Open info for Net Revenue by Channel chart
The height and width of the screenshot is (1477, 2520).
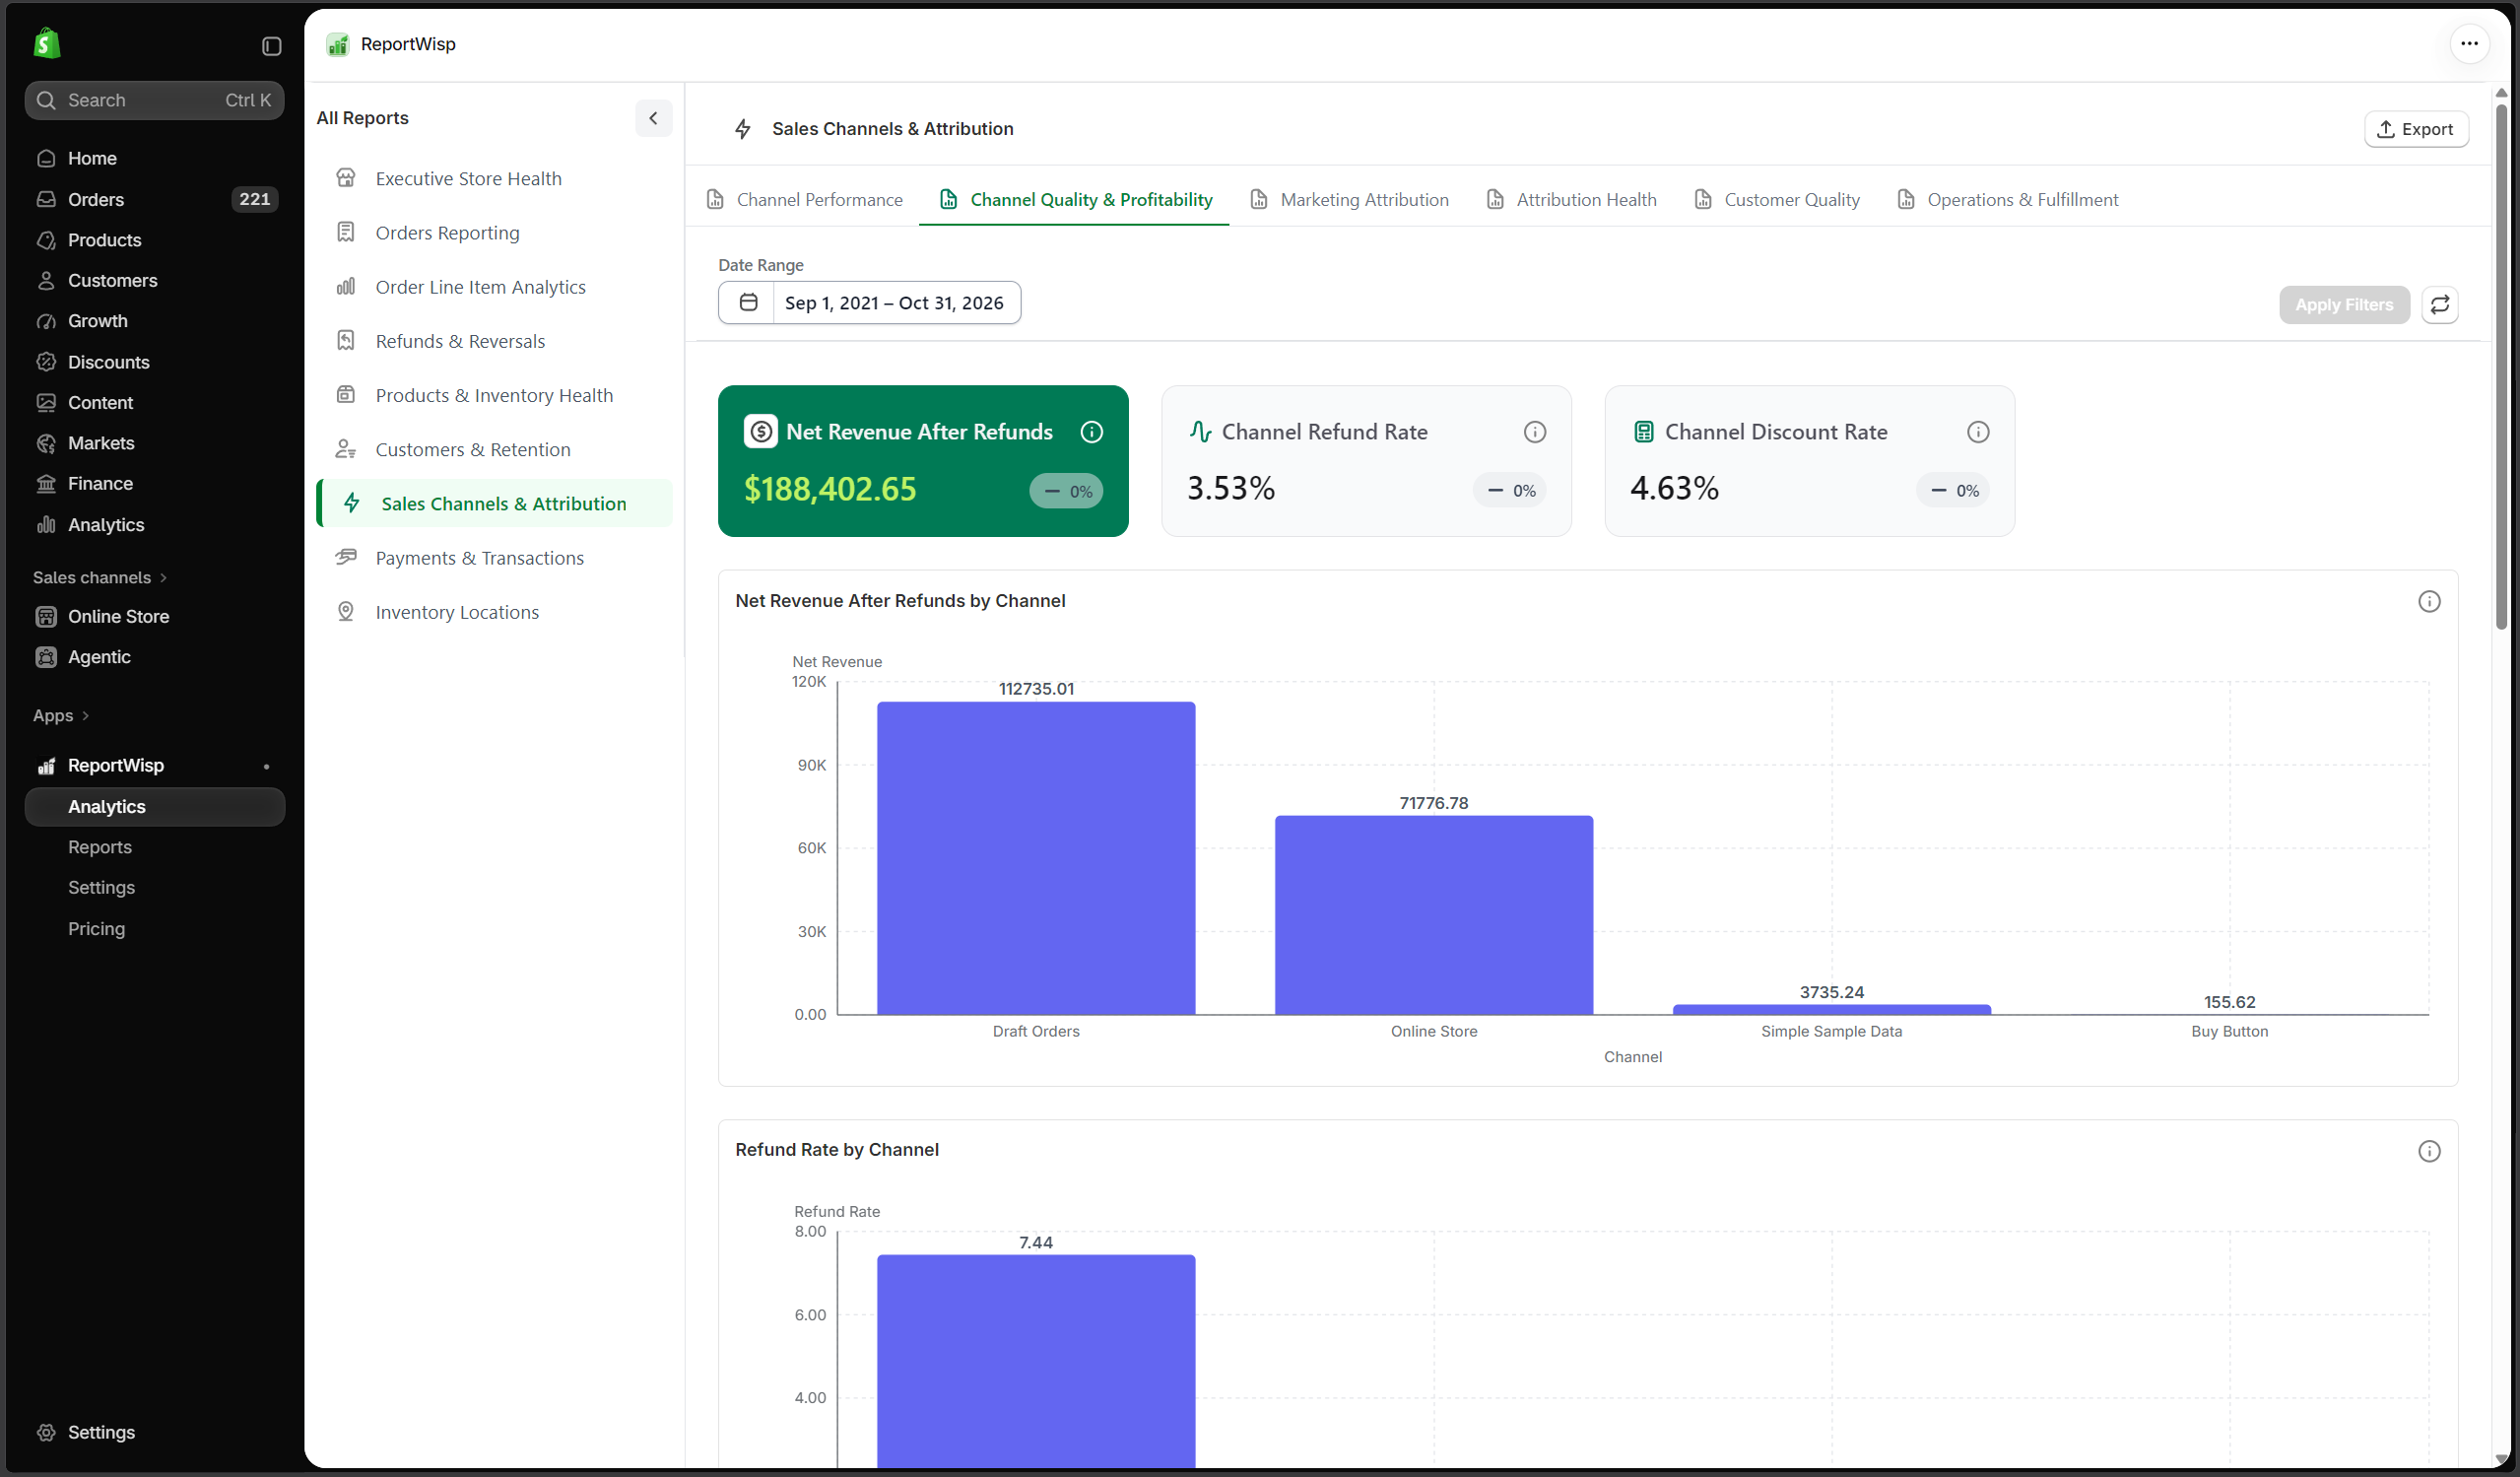pos(2428,601)
